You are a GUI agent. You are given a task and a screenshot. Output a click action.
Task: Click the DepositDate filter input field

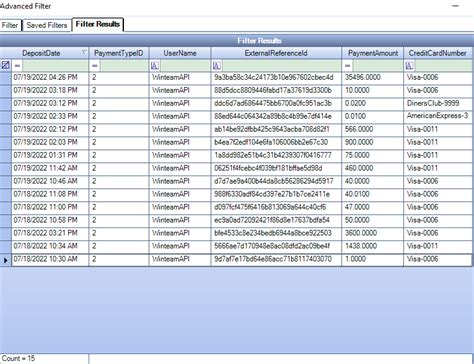point(55,65)
